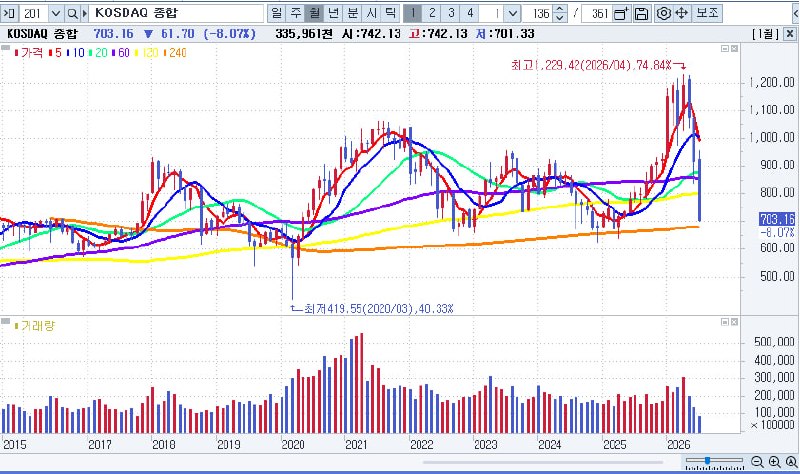Click the price pane menu icon above 가격
The image size is (800, 474).
point(6,47)
